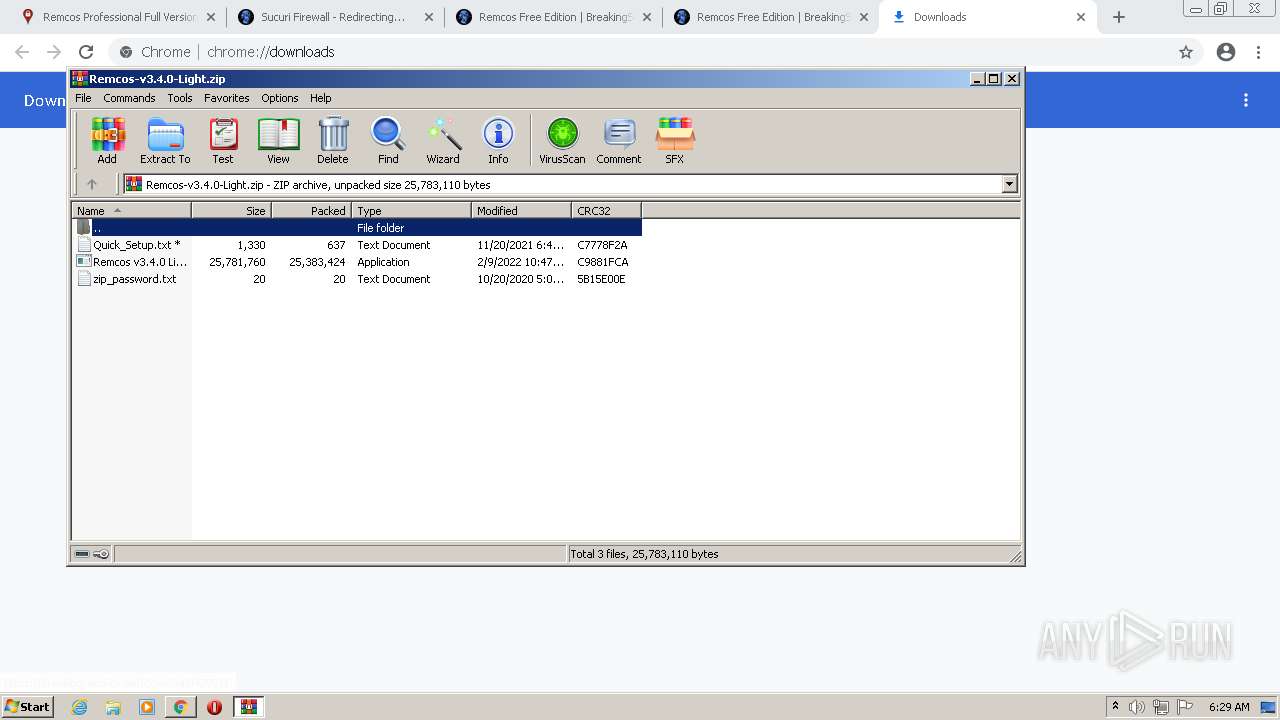This screenshot has height=720, width=1280.
Task: Click the Opera icon in the taskbar
Action: [x=214, y=707]
